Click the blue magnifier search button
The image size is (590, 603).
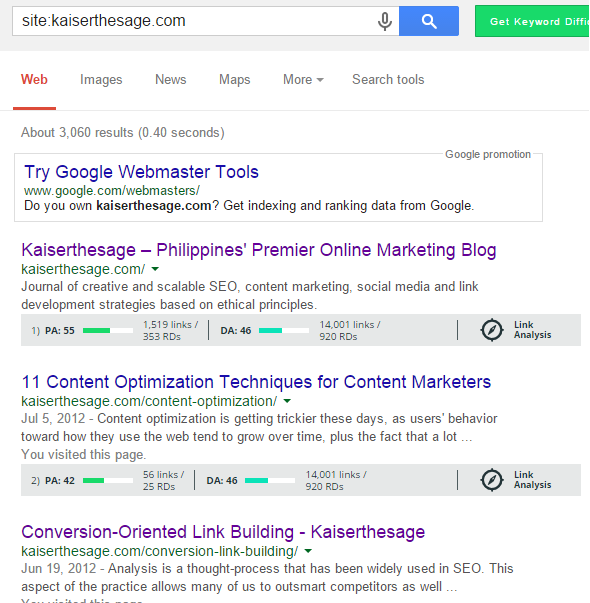tap(429, 21)
